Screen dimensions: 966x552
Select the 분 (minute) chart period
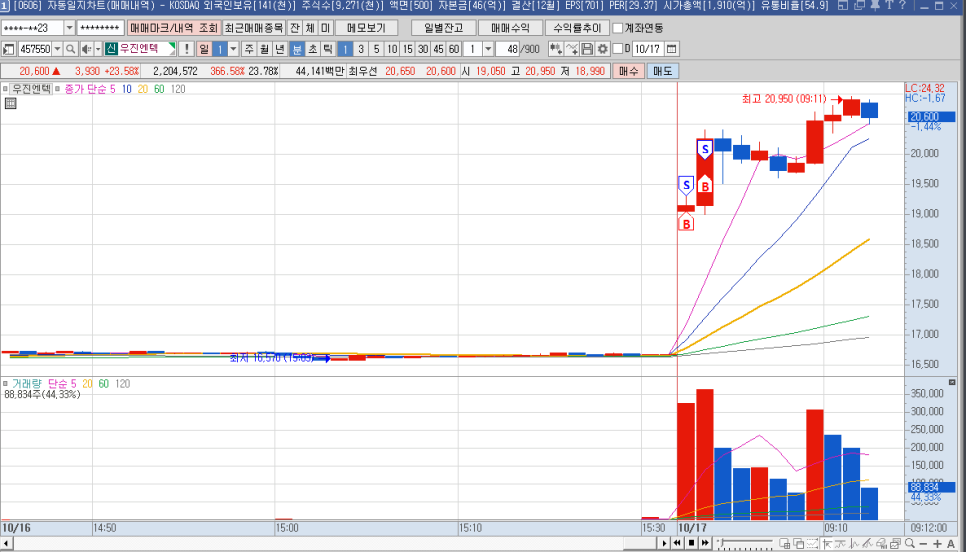click(297, 49)
